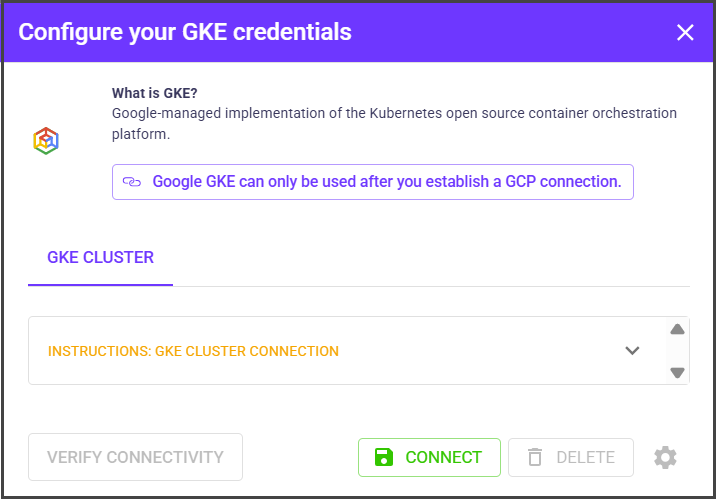Click the chain-link icon in the GCP notice
This screenshot has width=716, height=499.
coord(132,182)
